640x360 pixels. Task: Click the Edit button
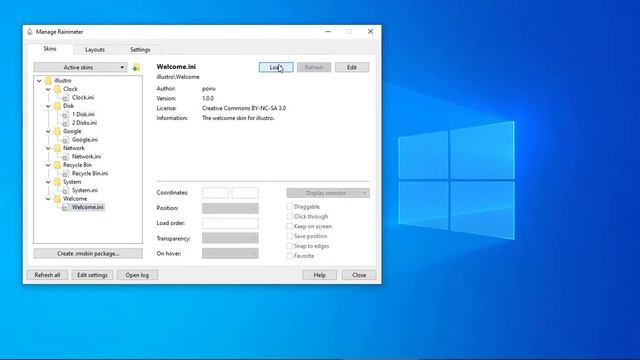click(x=352, y=67)
